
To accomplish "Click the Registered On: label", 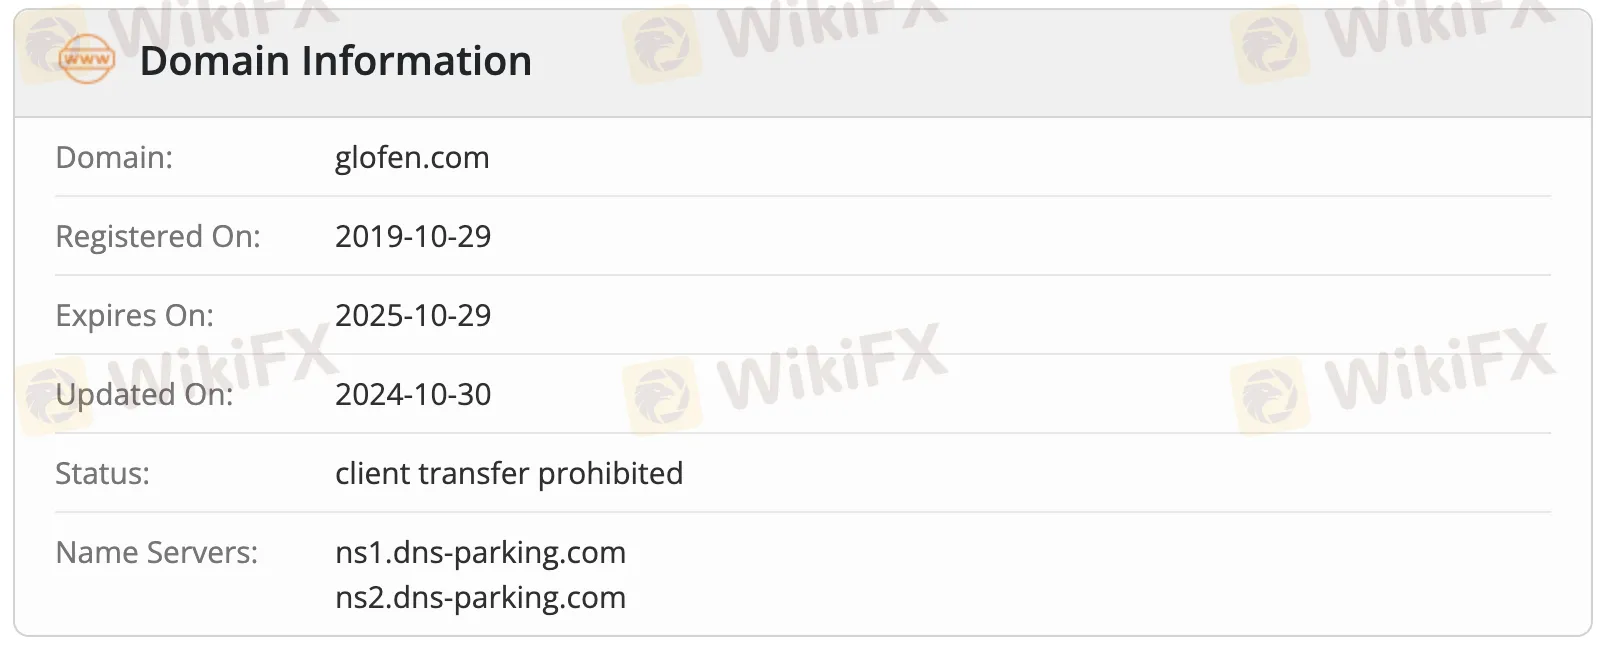I will pos(158,237).
